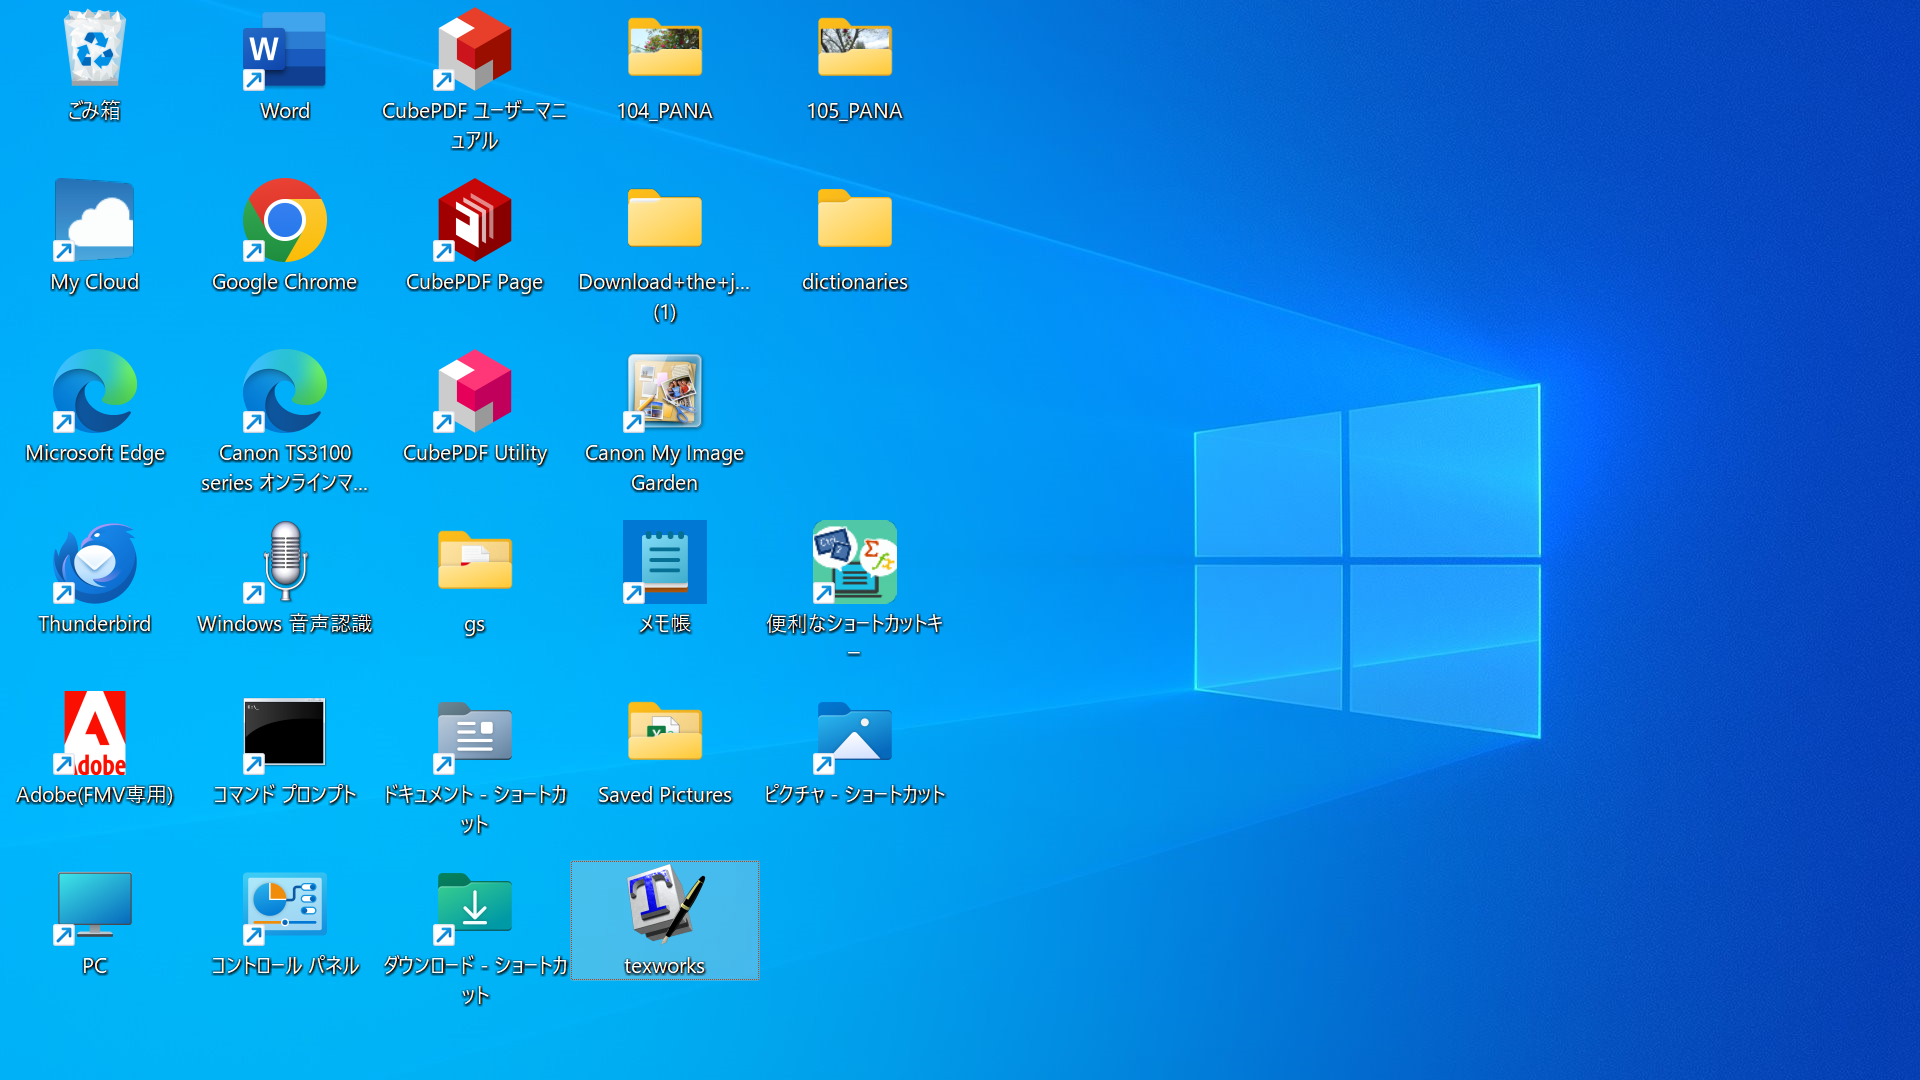Select the コマンド プロンプト shortcut icon

click(x=284, y=733)
